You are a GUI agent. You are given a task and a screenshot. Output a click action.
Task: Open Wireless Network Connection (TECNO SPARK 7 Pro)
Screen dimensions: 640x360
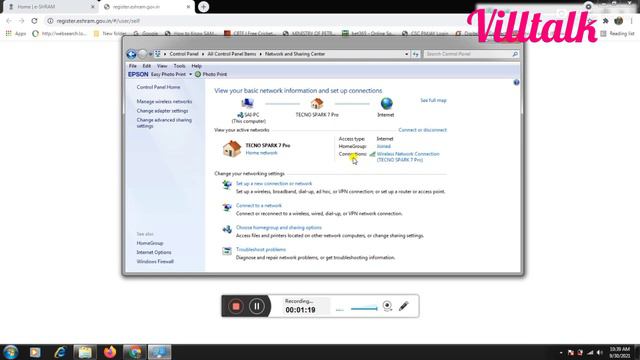pyautogui.click(x=408, y=157)
